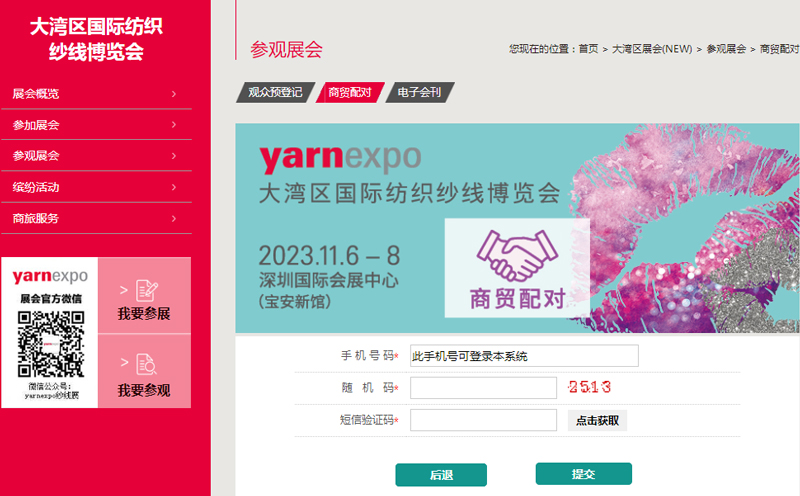Click the 我要参展 document-pencil icon
800x496 pixels.
coord(147,291)
